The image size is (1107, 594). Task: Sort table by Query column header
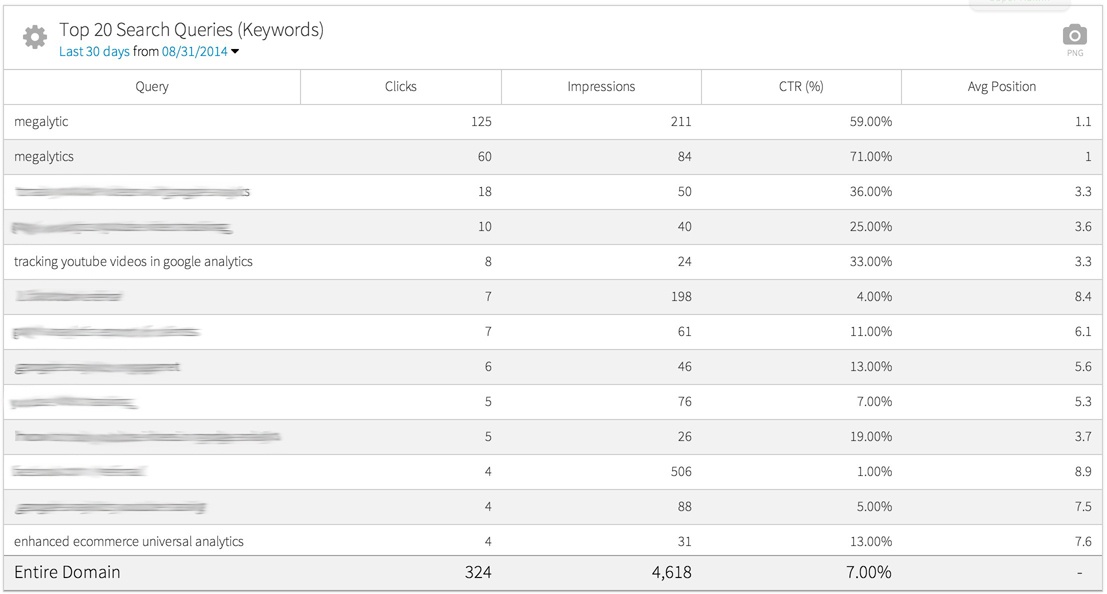click(x=152, y=87)
